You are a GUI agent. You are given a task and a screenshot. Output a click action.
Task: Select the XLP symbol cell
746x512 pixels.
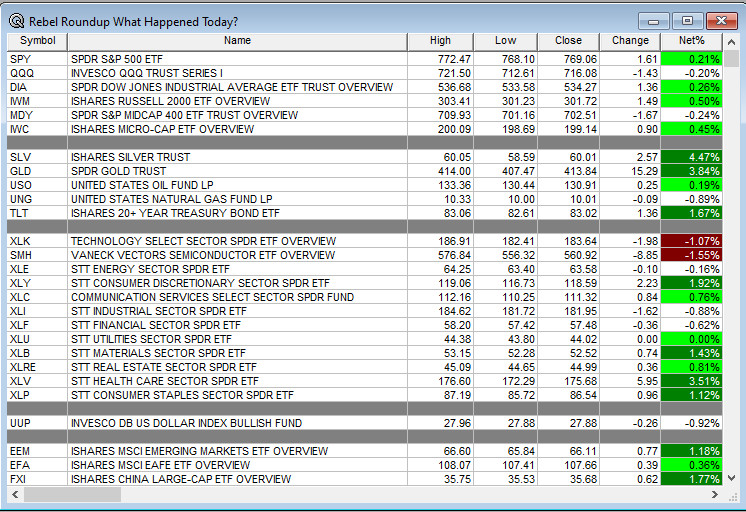coord(38,395)
